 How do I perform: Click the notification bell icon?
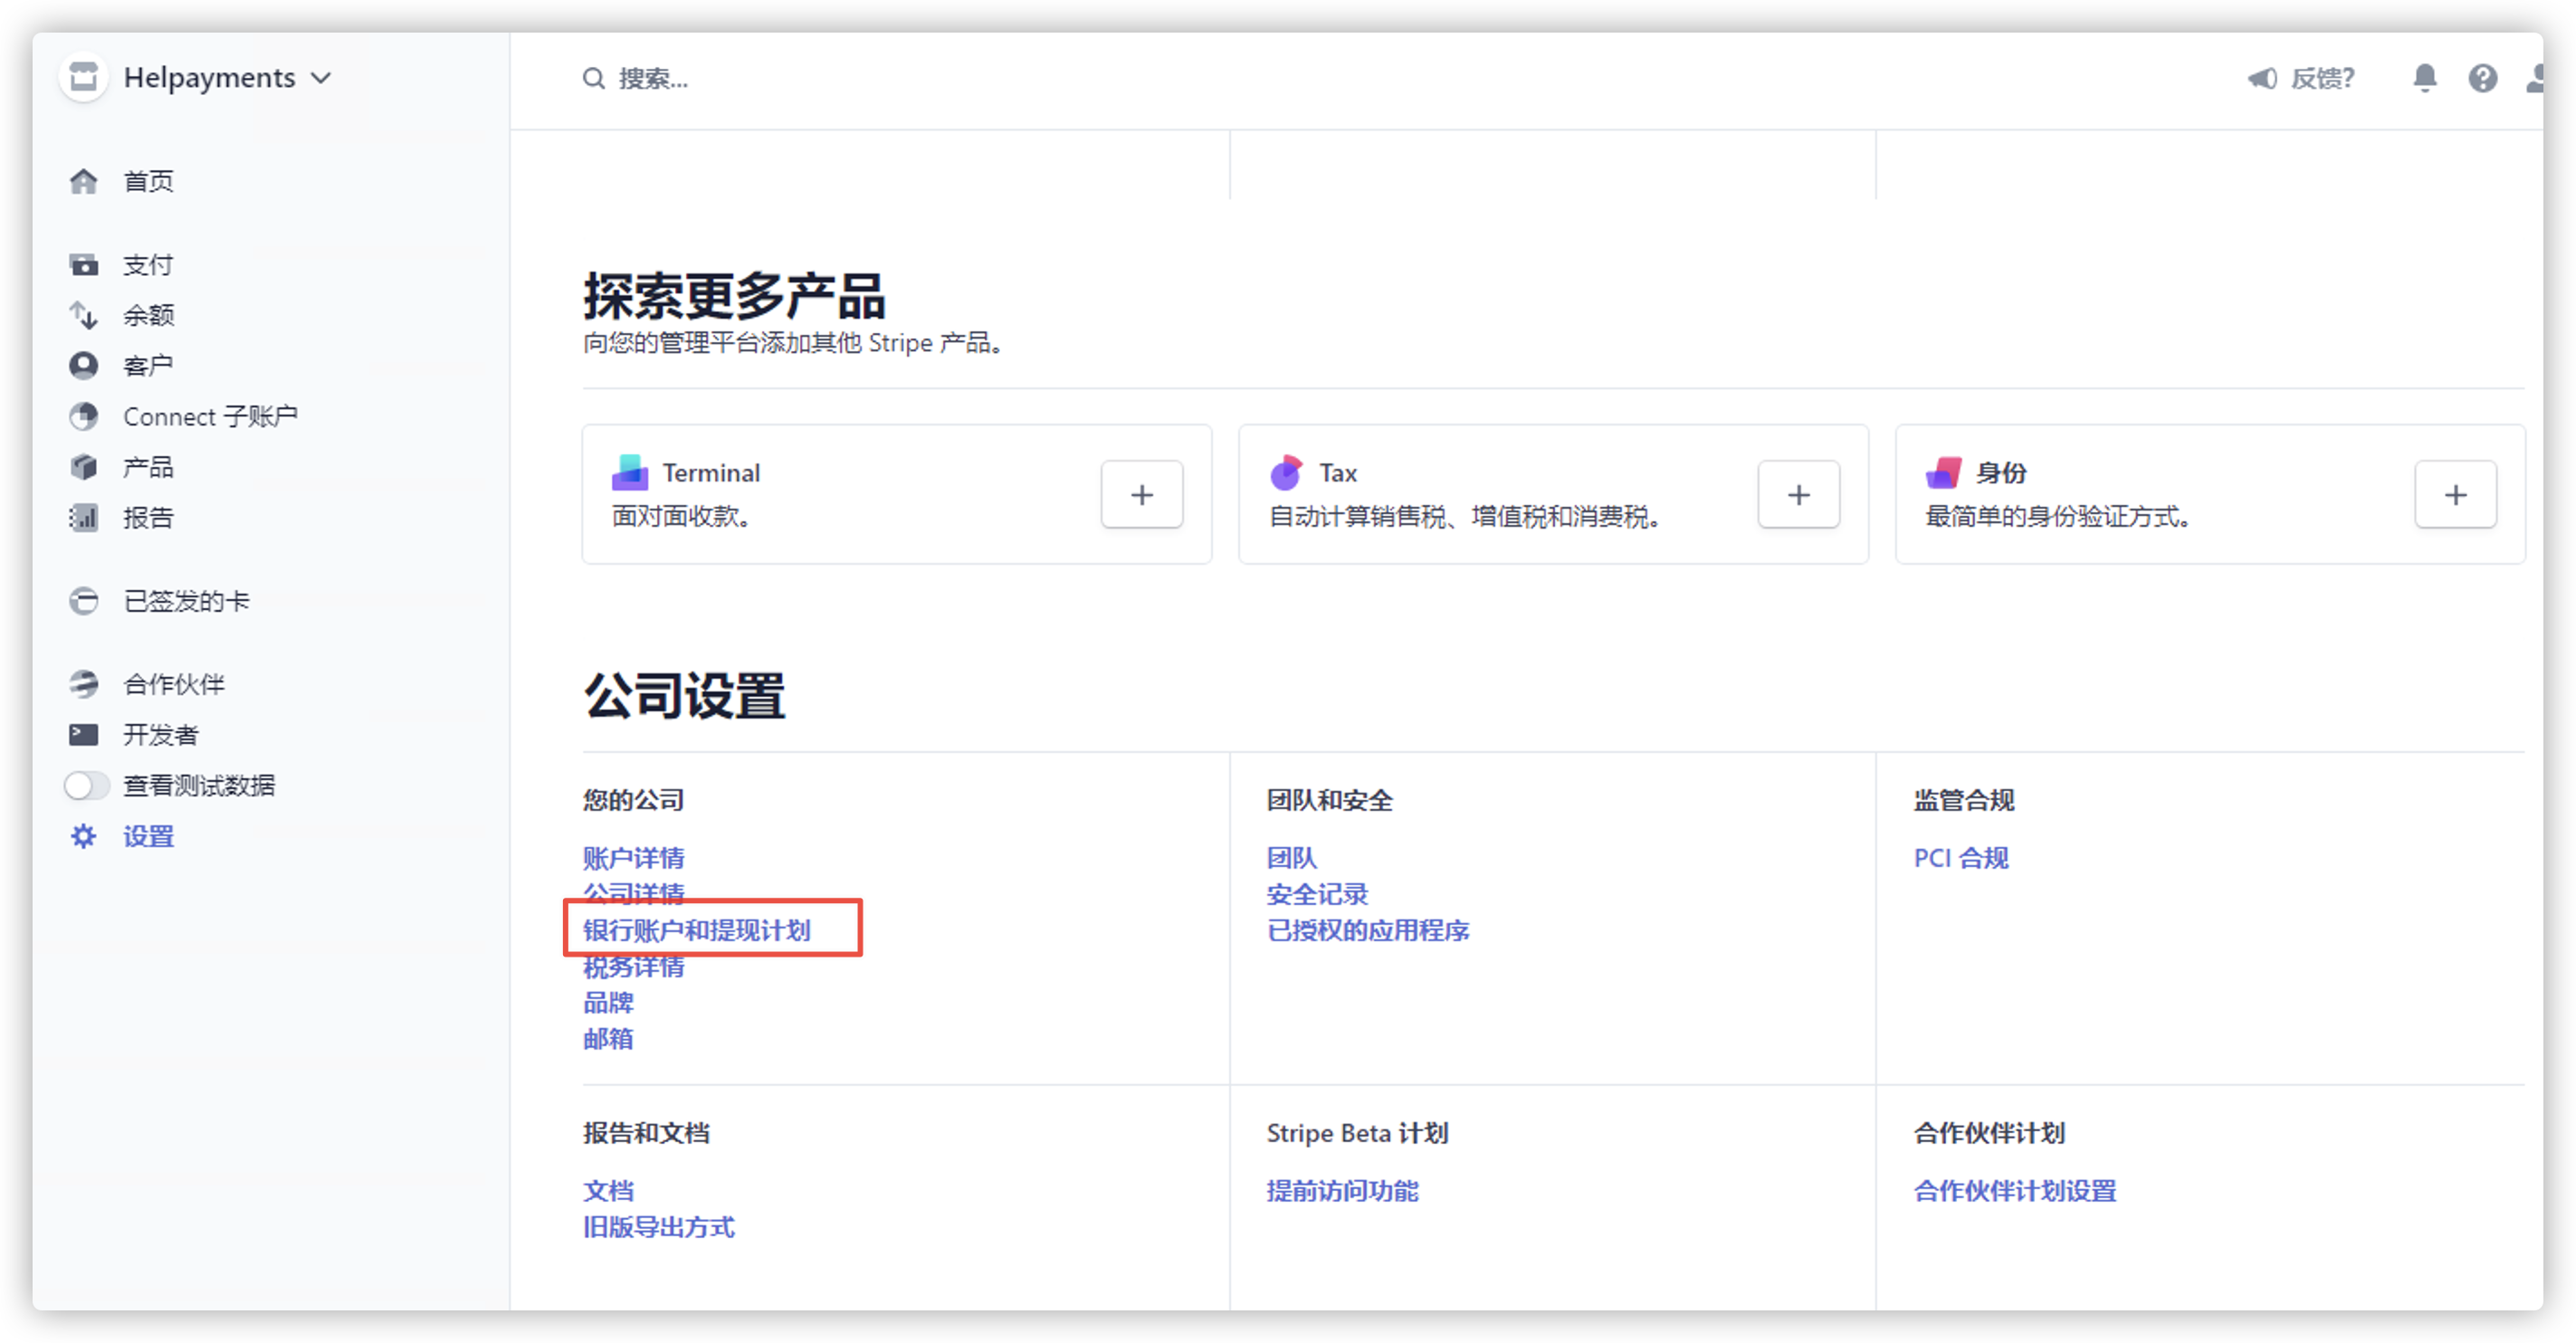pyautogui.click(x=2424, y=77)
